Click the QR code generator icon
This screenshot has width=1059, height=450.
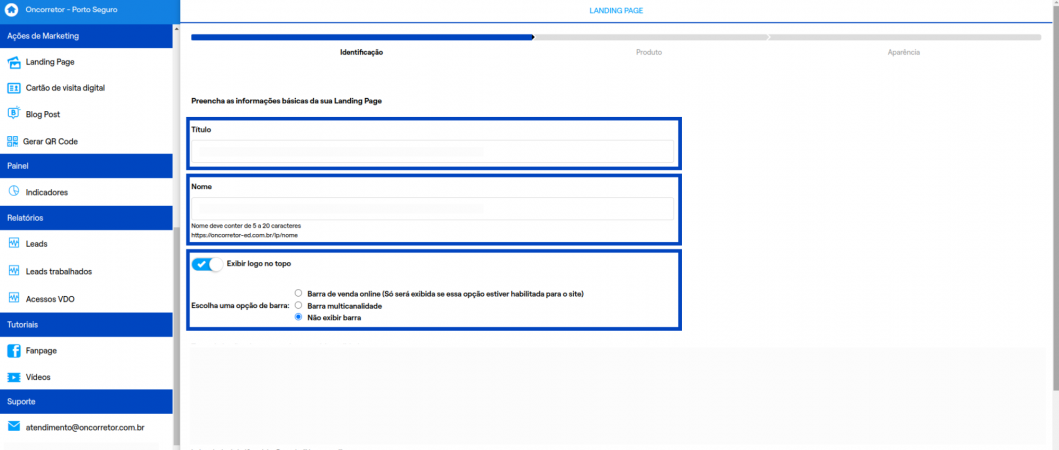click(14, 141)
